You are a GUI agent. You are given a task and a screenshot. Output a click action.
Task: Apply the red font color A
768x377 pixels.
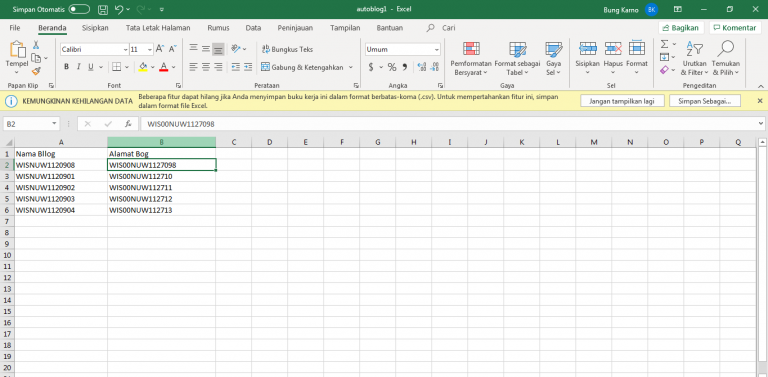164,67
